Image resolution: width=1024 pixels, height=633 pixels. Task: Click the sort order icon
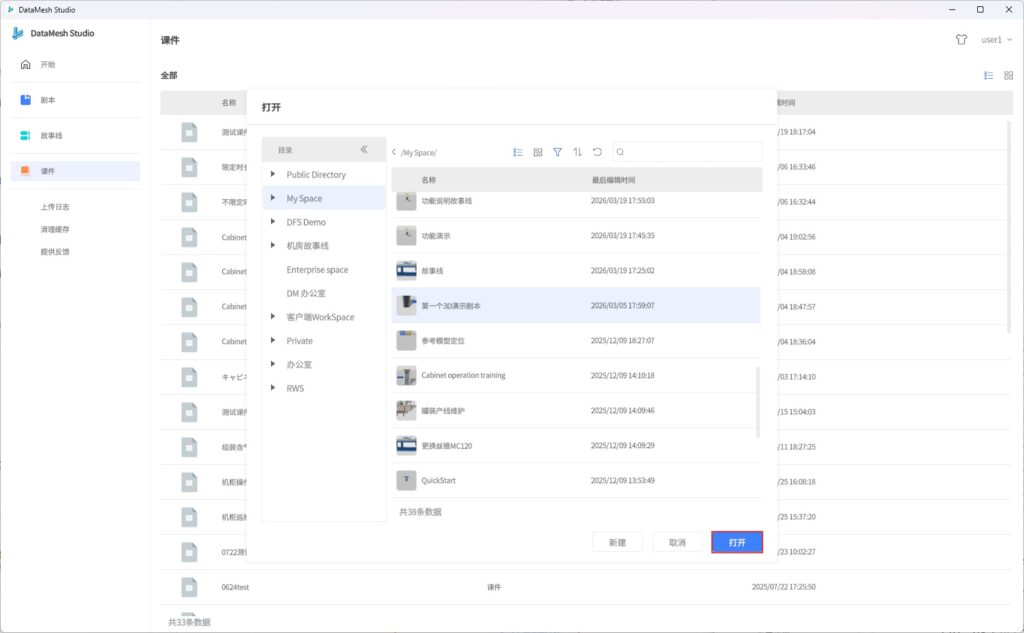click(577, 152)
